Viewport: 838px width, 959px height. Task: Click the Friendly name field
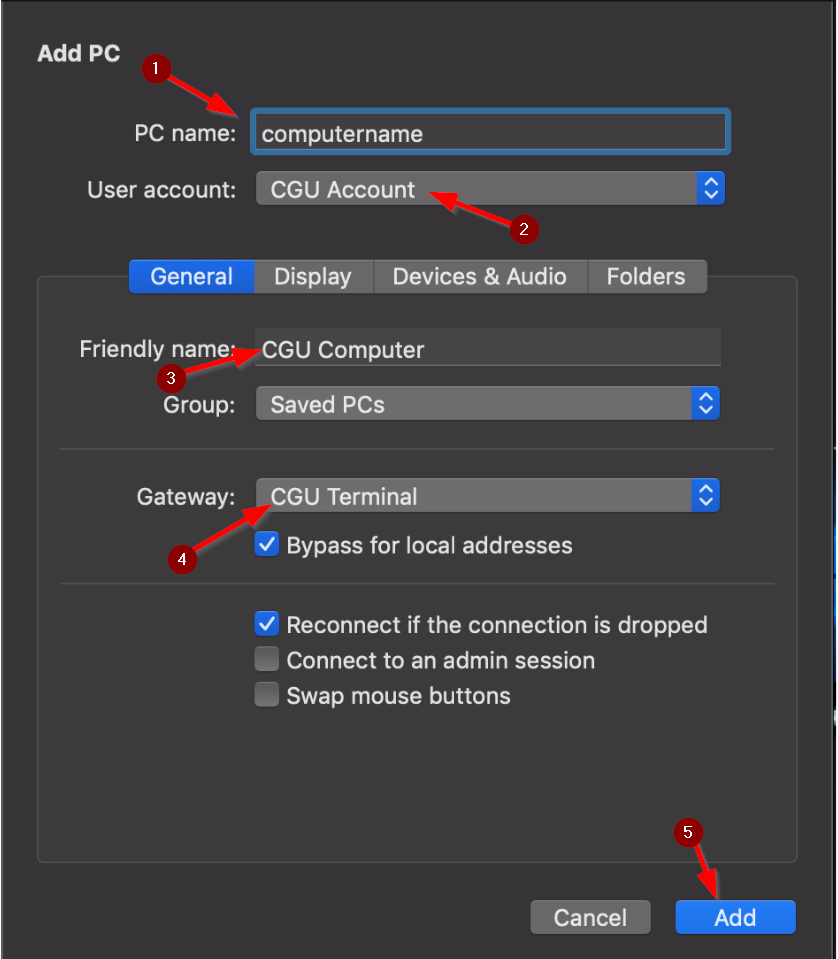(x=488, y=348)
